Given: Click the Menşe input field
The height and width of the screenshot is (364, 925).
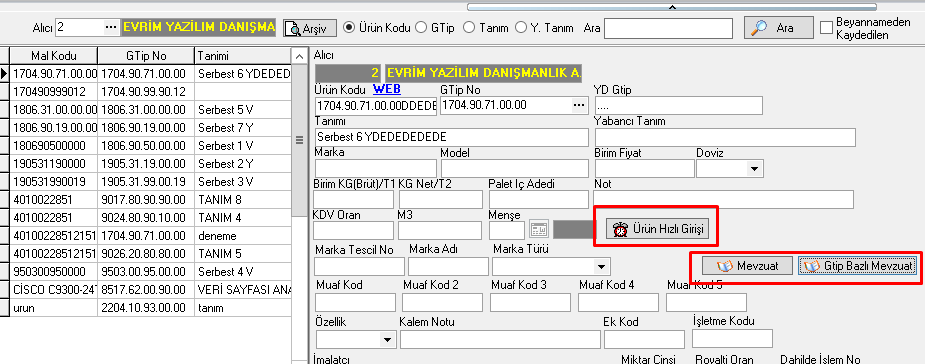Looking at the screenshot, I should pos(507,230).
